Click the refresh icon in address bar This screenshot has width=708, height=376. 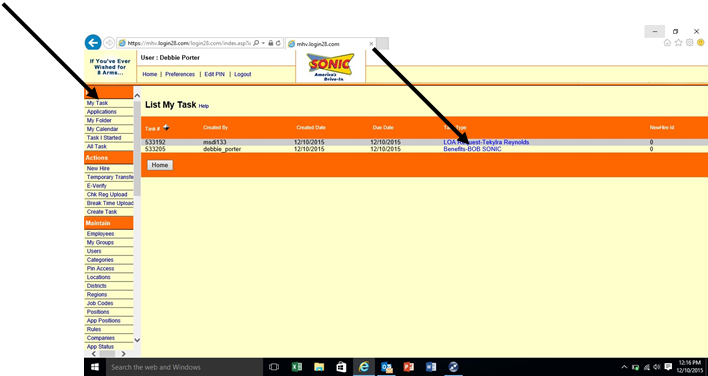pos(279,43)
